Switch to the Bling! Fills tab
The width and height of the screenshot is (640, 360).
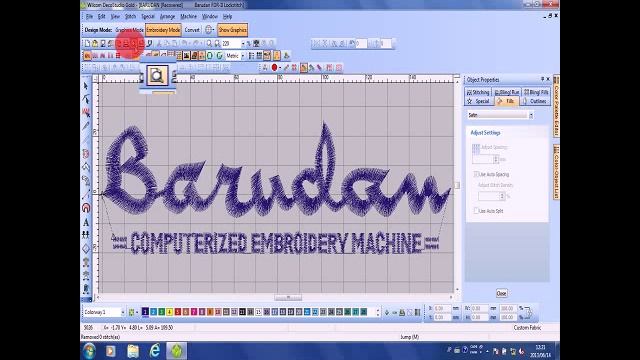point(536,93)
